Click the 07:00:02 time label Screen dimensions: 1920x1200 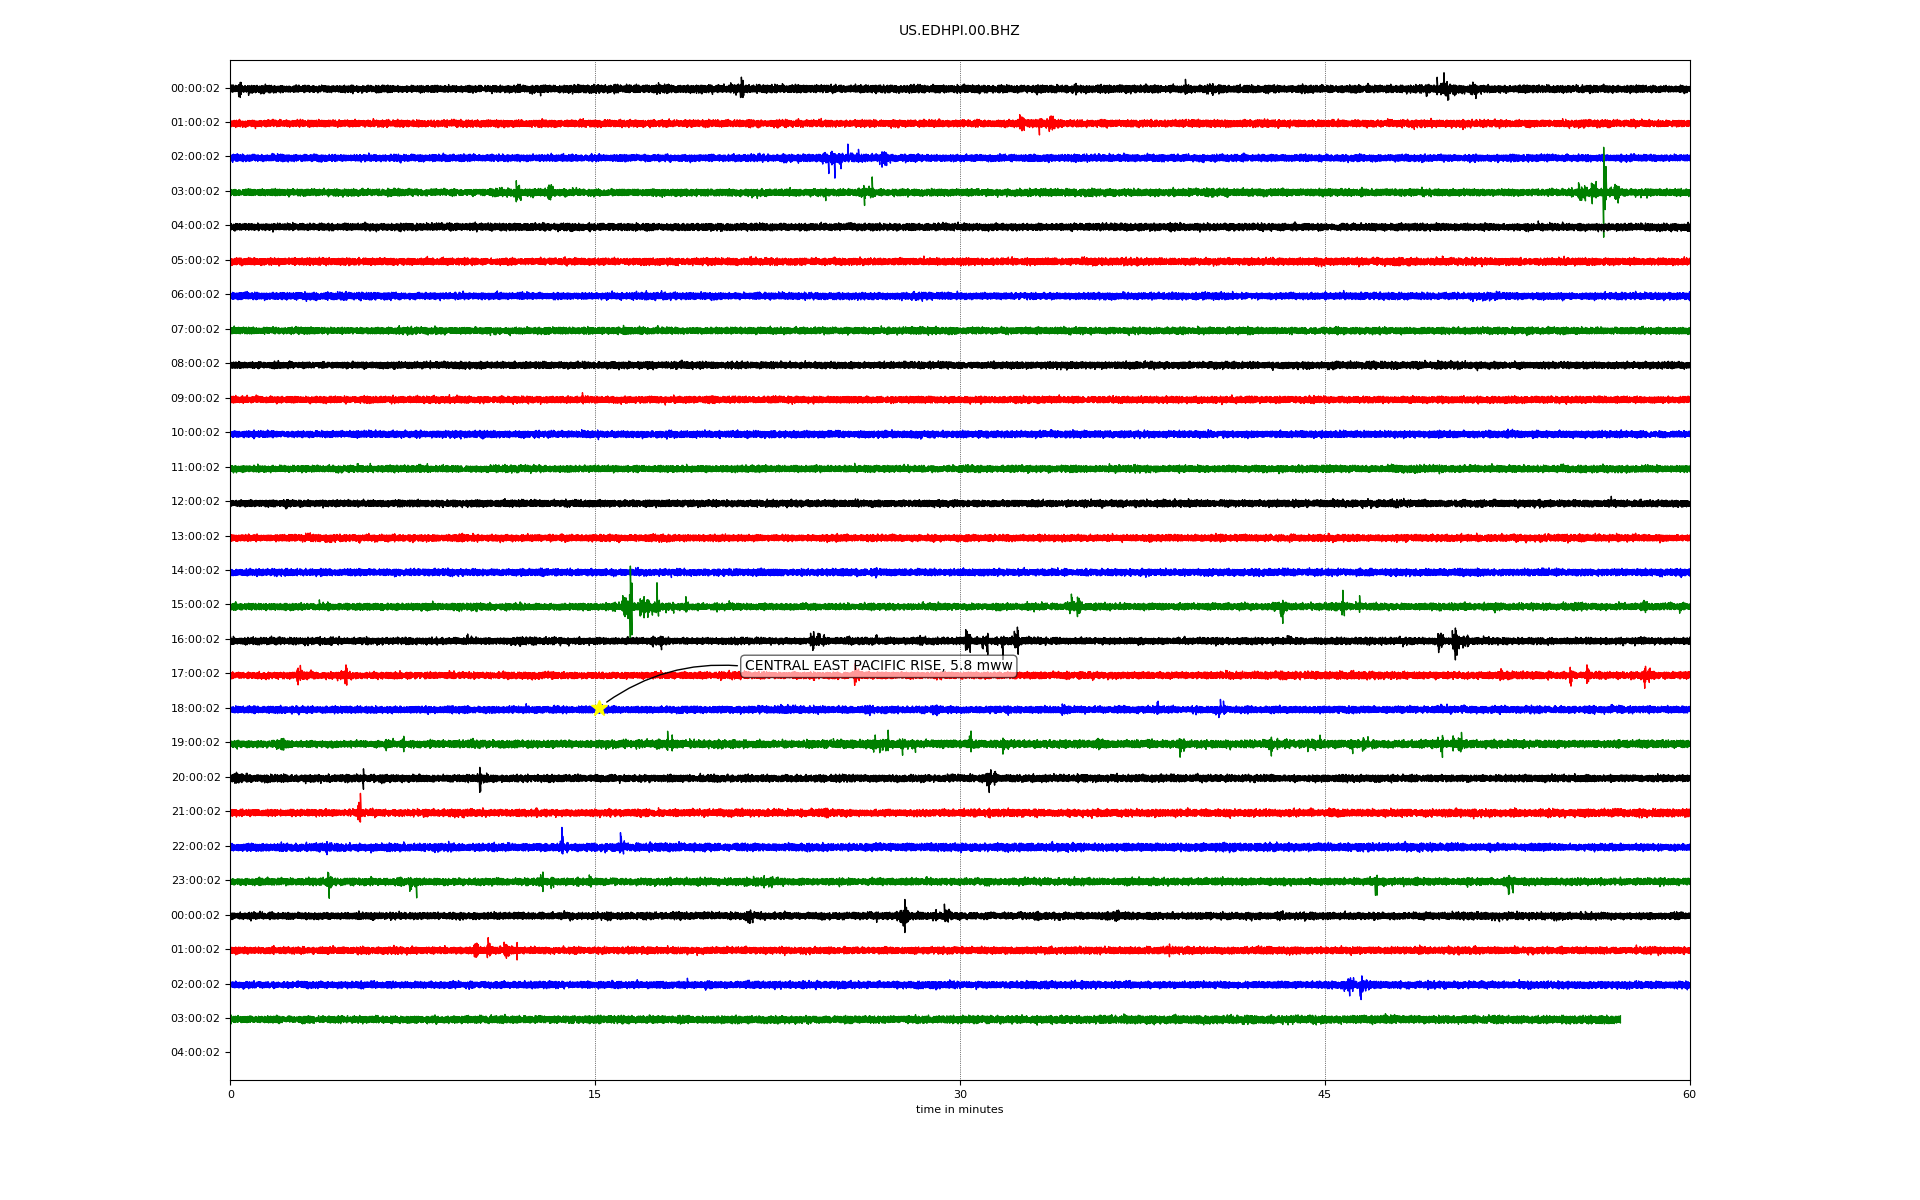195,330
